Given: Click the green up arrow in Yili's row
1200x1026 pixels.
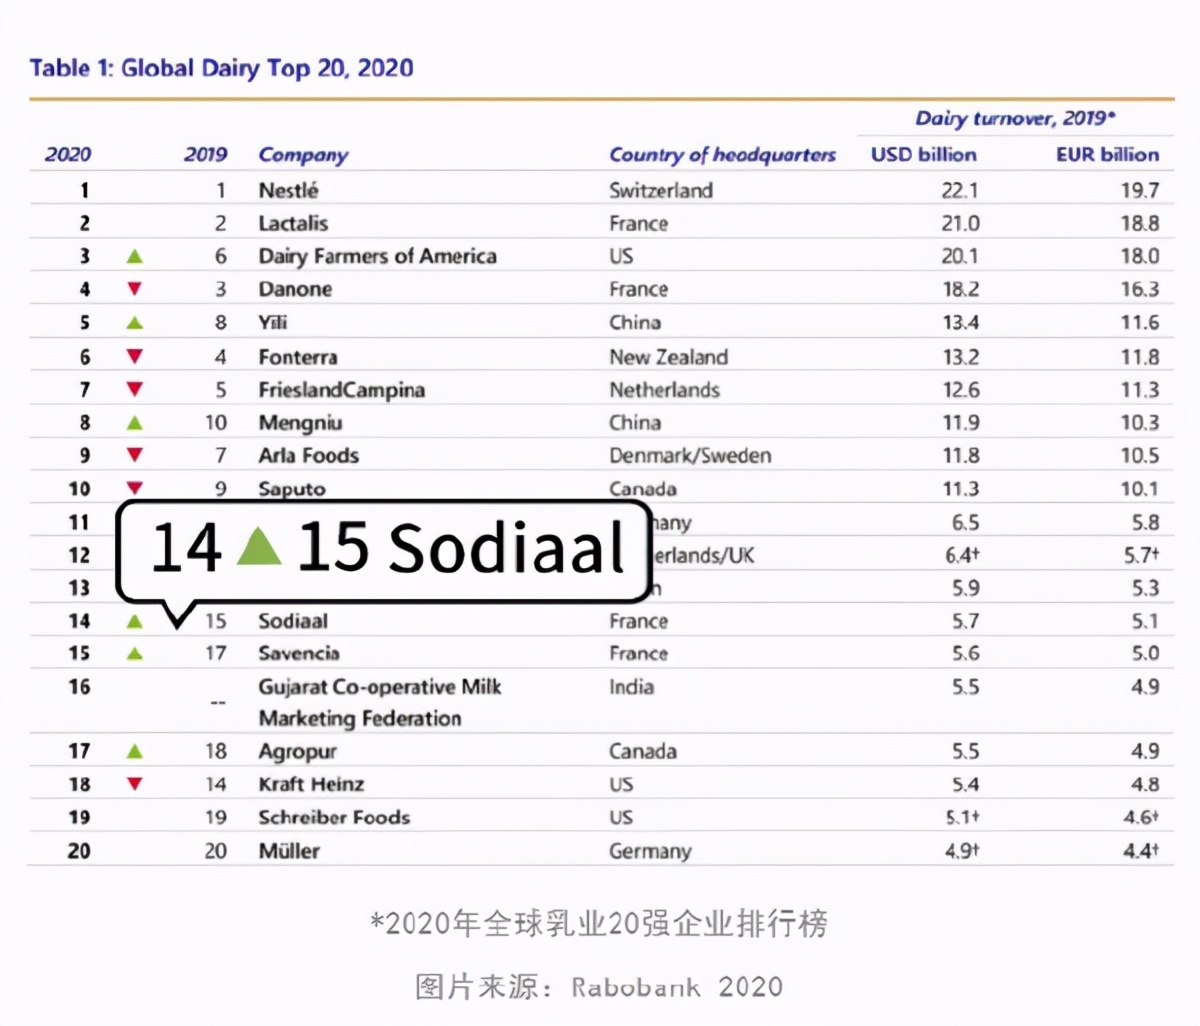Looking at the screenshot, I should tap(135, 323).
